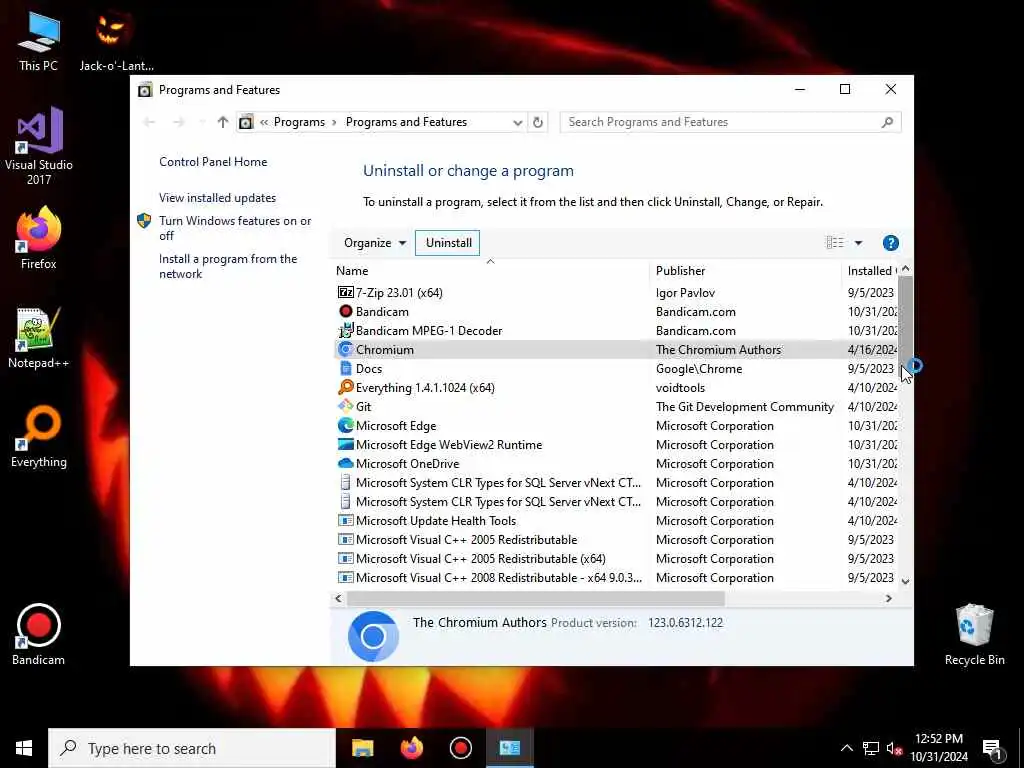Click the Microsoft OneDrive cloud icon
This screenshot has height=768, width=1024.
click(x=345, y=463)
